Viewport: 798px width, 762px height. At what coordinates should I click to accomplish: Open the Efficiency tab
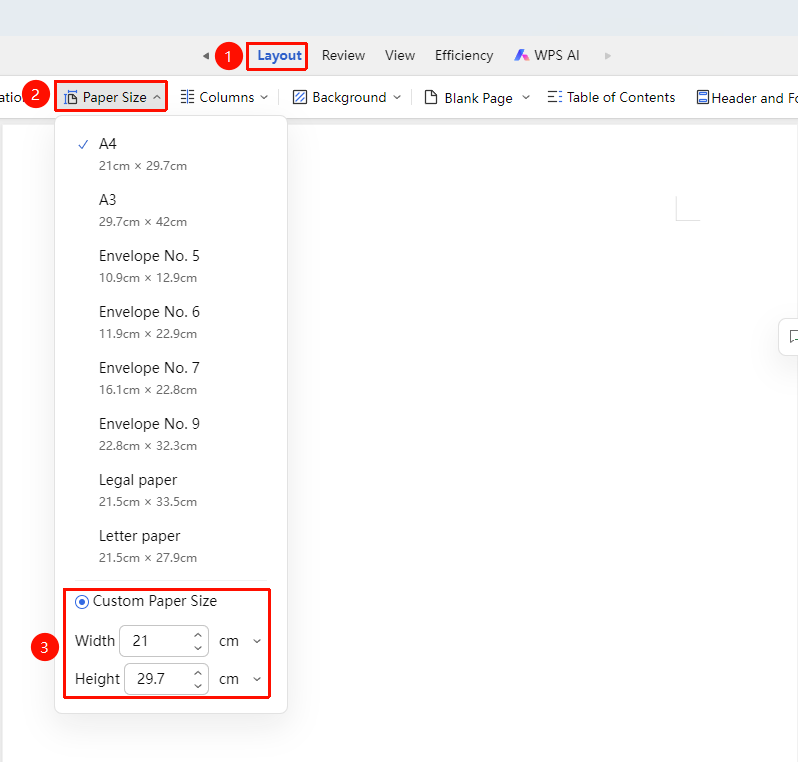click(x=464, y=55)
